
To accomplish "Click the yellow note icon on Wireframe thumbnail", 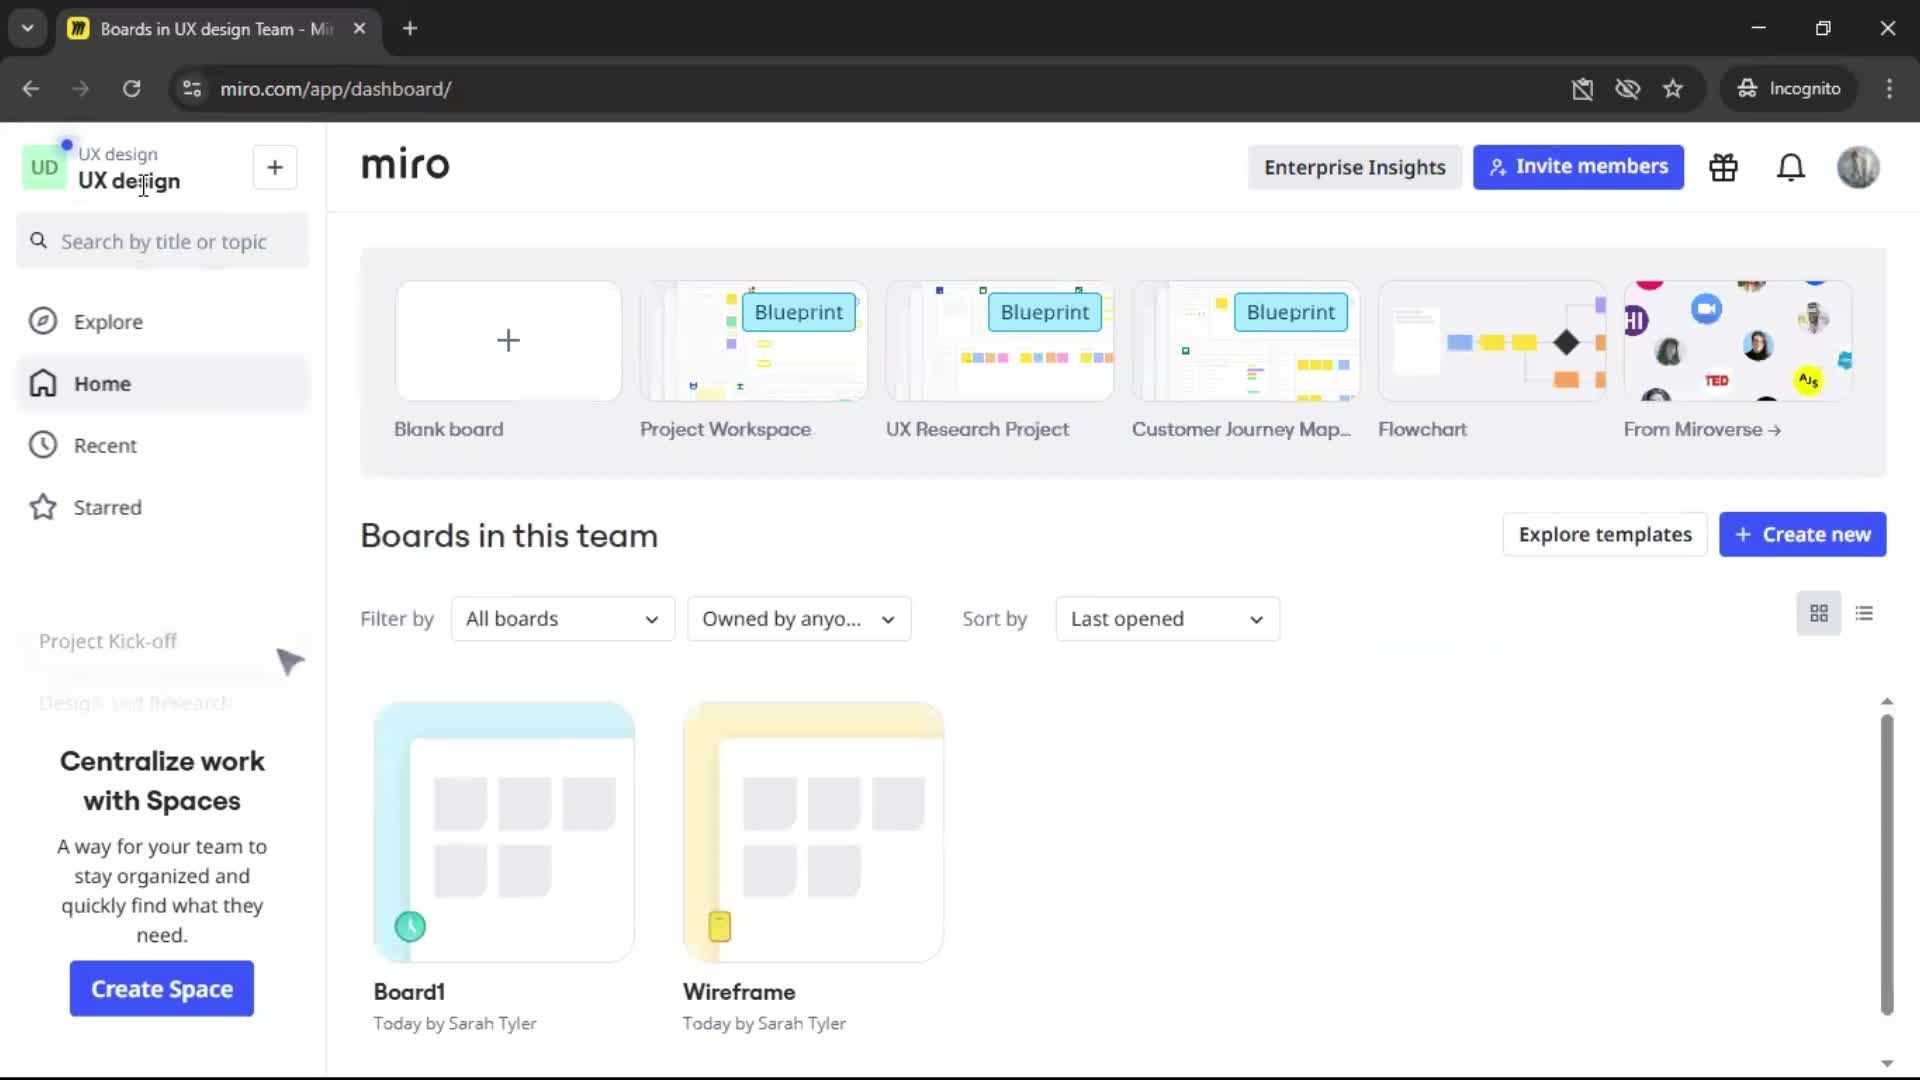I will pos(720,926).
